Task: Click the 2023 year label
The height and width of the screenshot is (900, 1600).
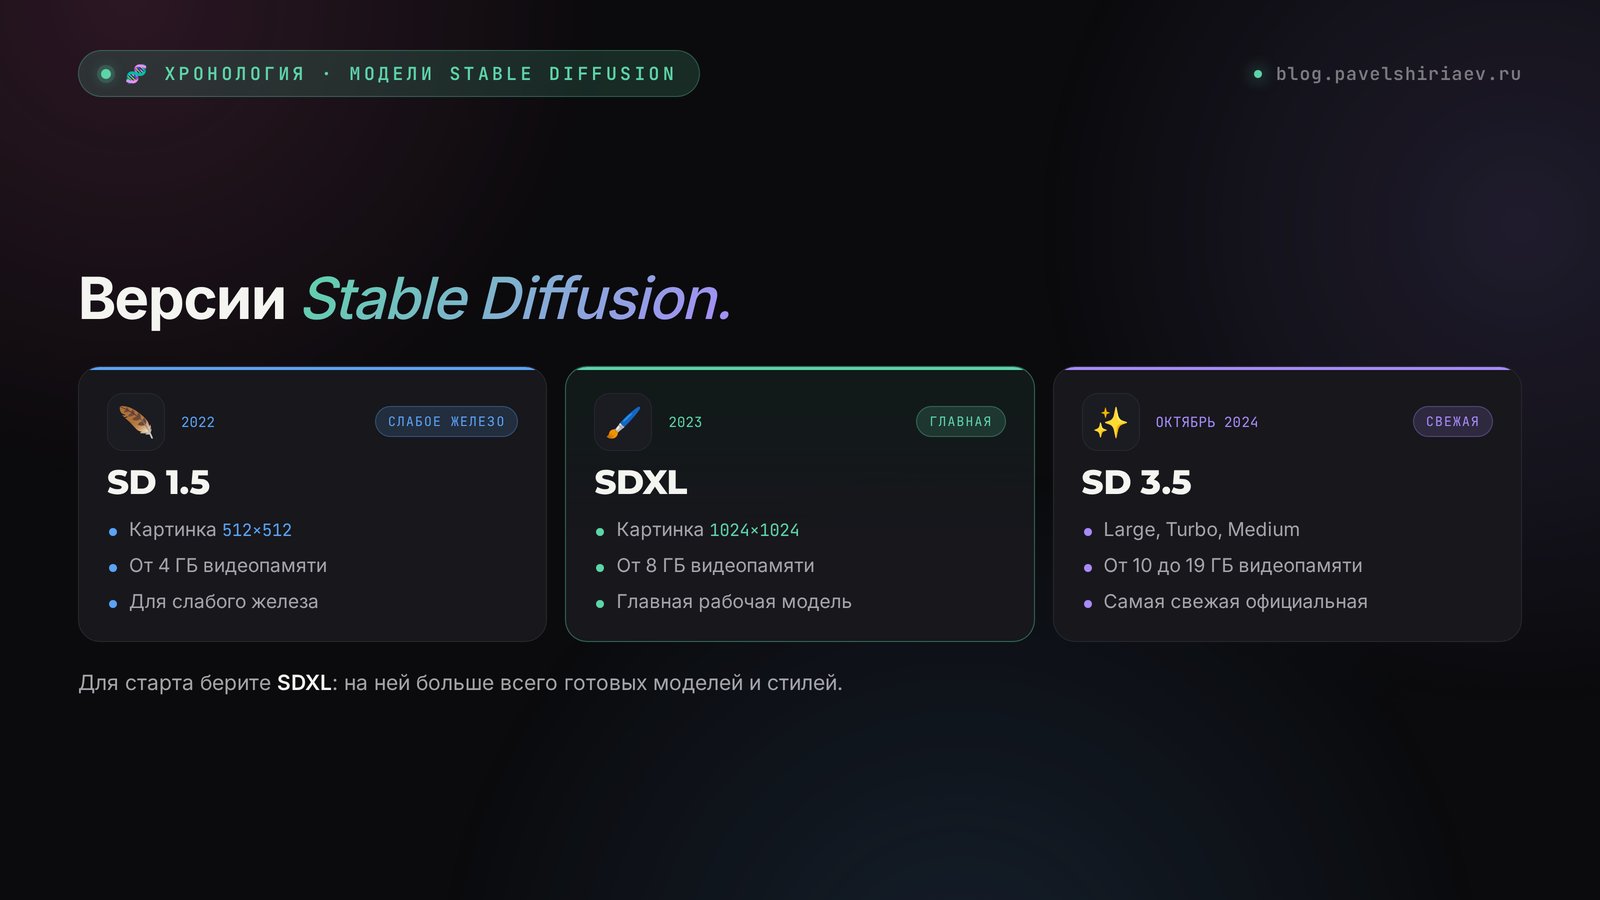Action: (685, 422)
